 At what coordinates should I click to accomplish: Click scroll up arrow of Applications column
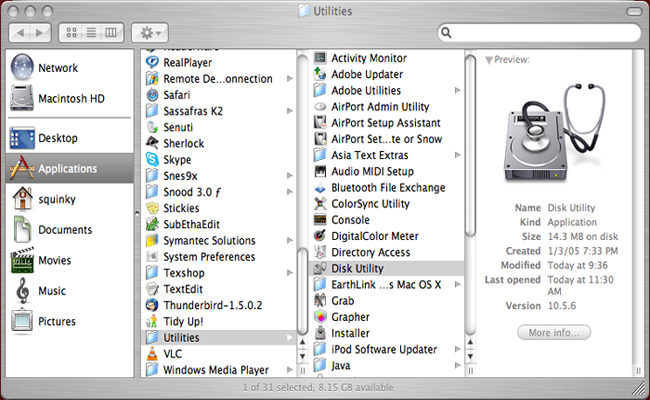[x=303, y=342]
